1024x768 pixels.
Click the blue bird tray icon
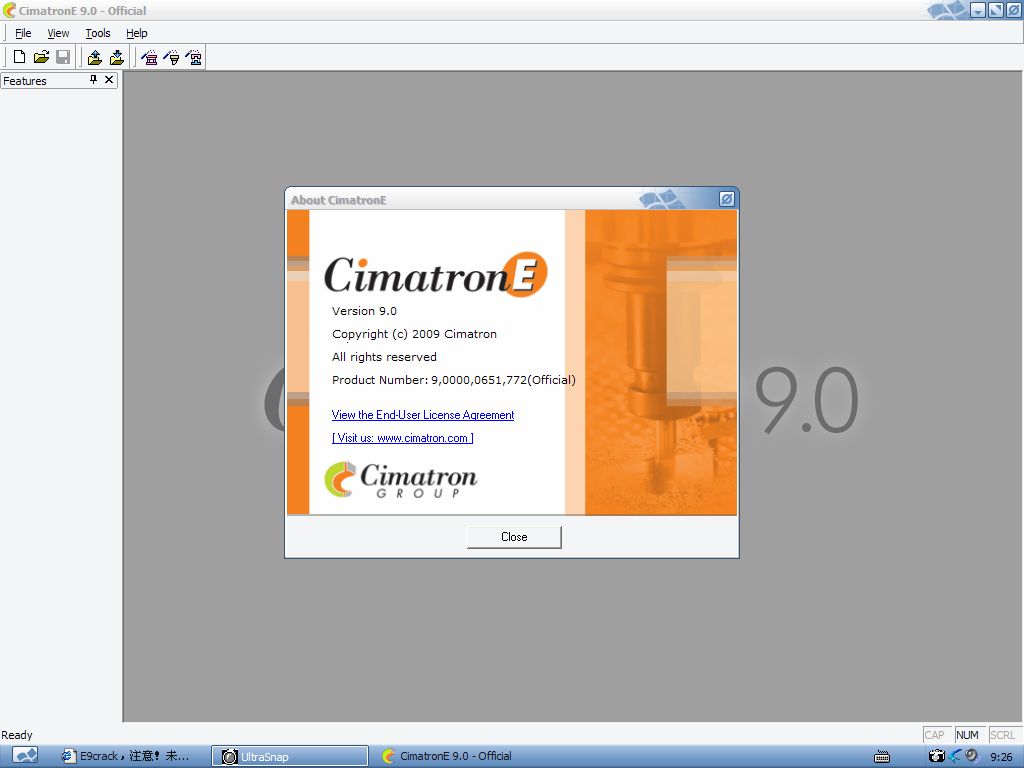(x=955, y=756)
